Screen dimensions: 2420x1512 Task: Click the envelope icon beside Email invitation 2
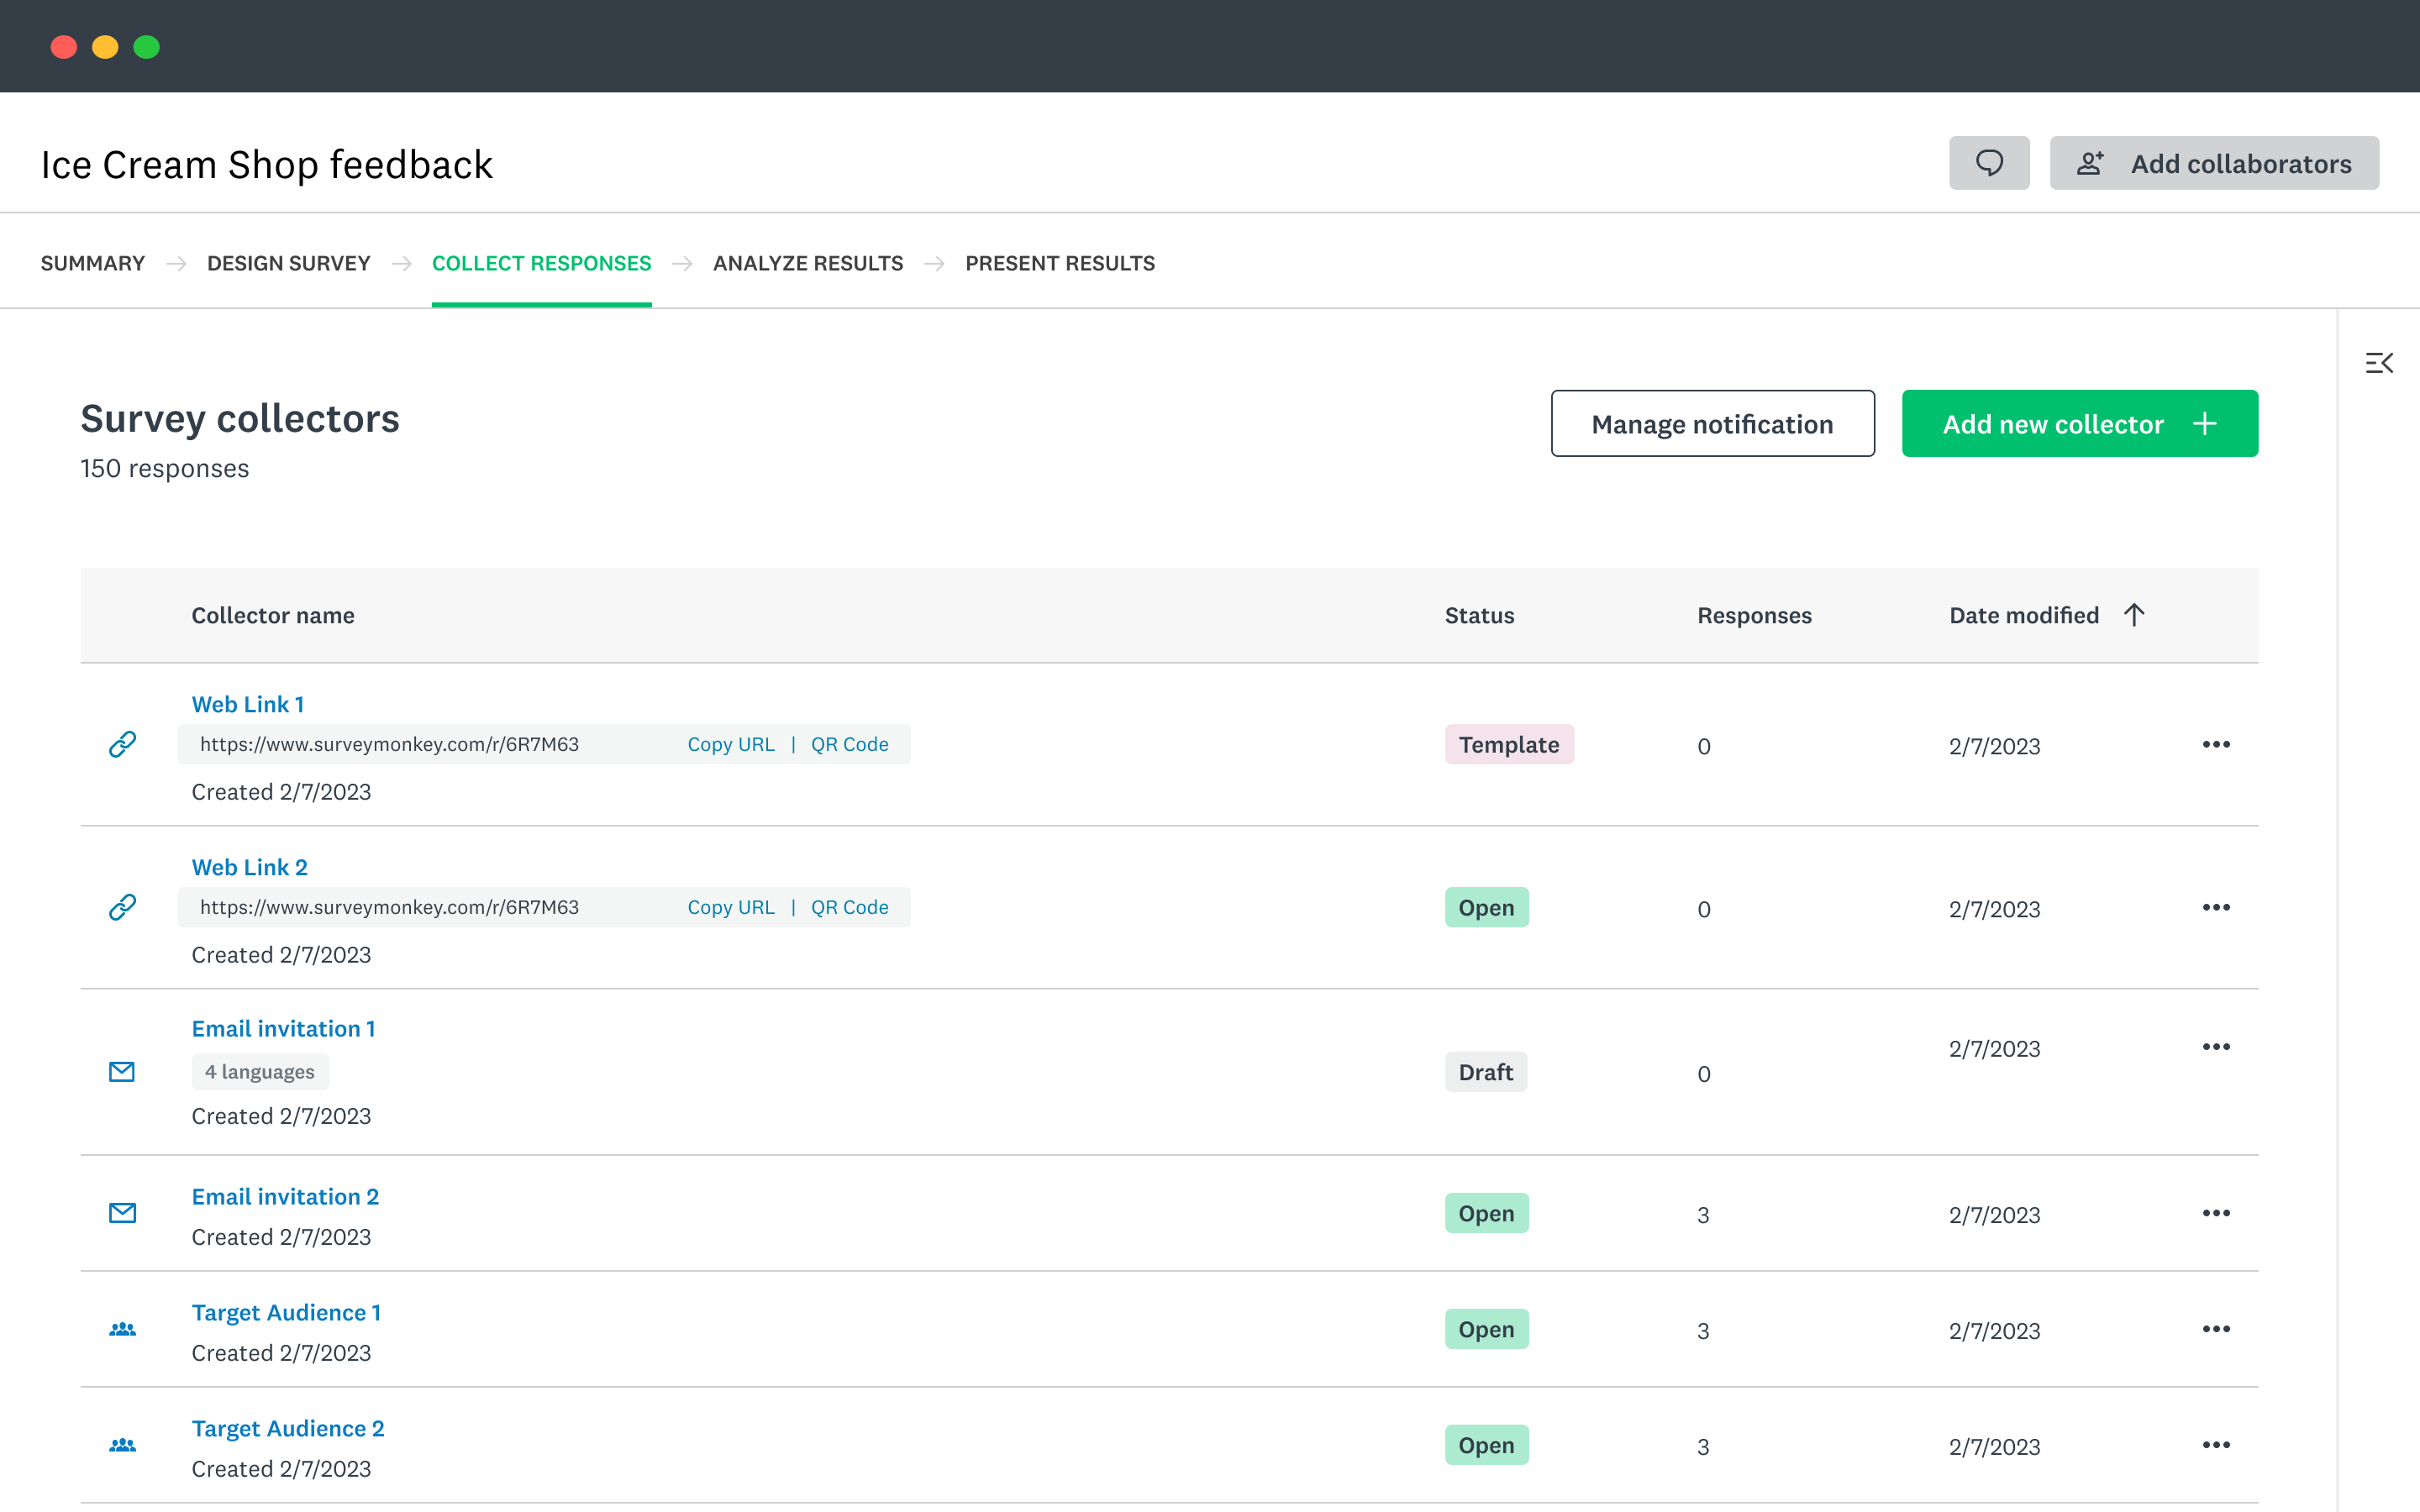(122, 1213)
